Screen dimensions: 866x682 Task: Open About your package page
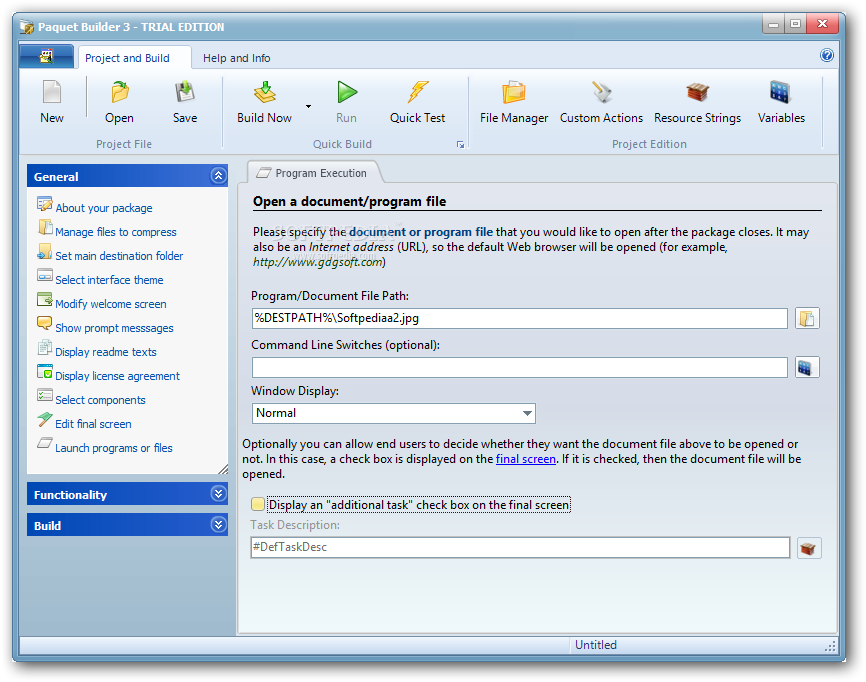pyautogui.click(x=104, y=208)
